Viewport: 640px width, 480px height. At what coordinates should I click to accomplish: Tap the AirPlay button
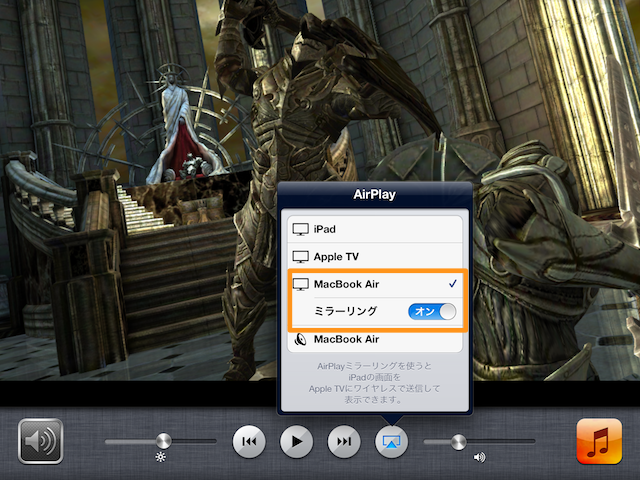coord(391,441)
